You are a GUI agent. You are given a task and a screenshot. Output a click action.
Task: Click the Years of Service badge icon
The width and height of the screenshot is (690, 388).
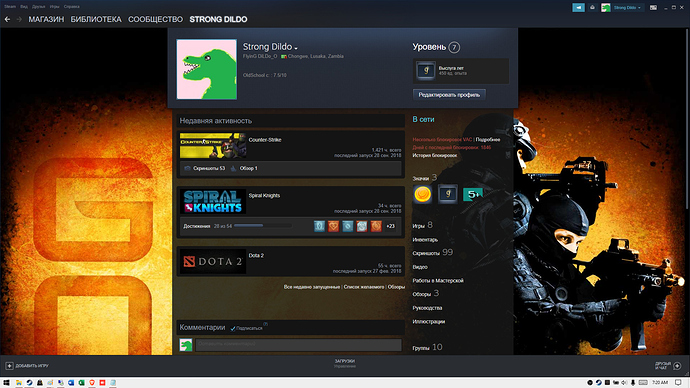(x=426, y=70)
